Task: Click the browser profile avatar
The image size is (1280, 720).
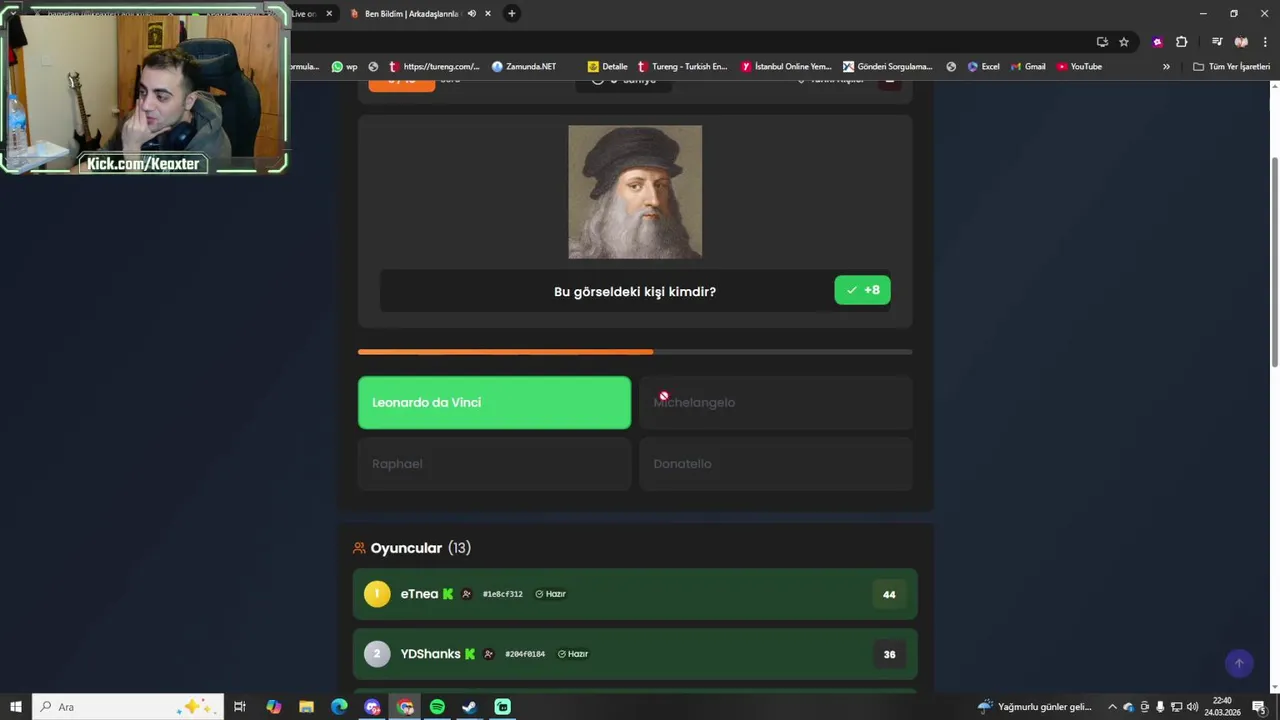Action: [x=1241, y=42]
